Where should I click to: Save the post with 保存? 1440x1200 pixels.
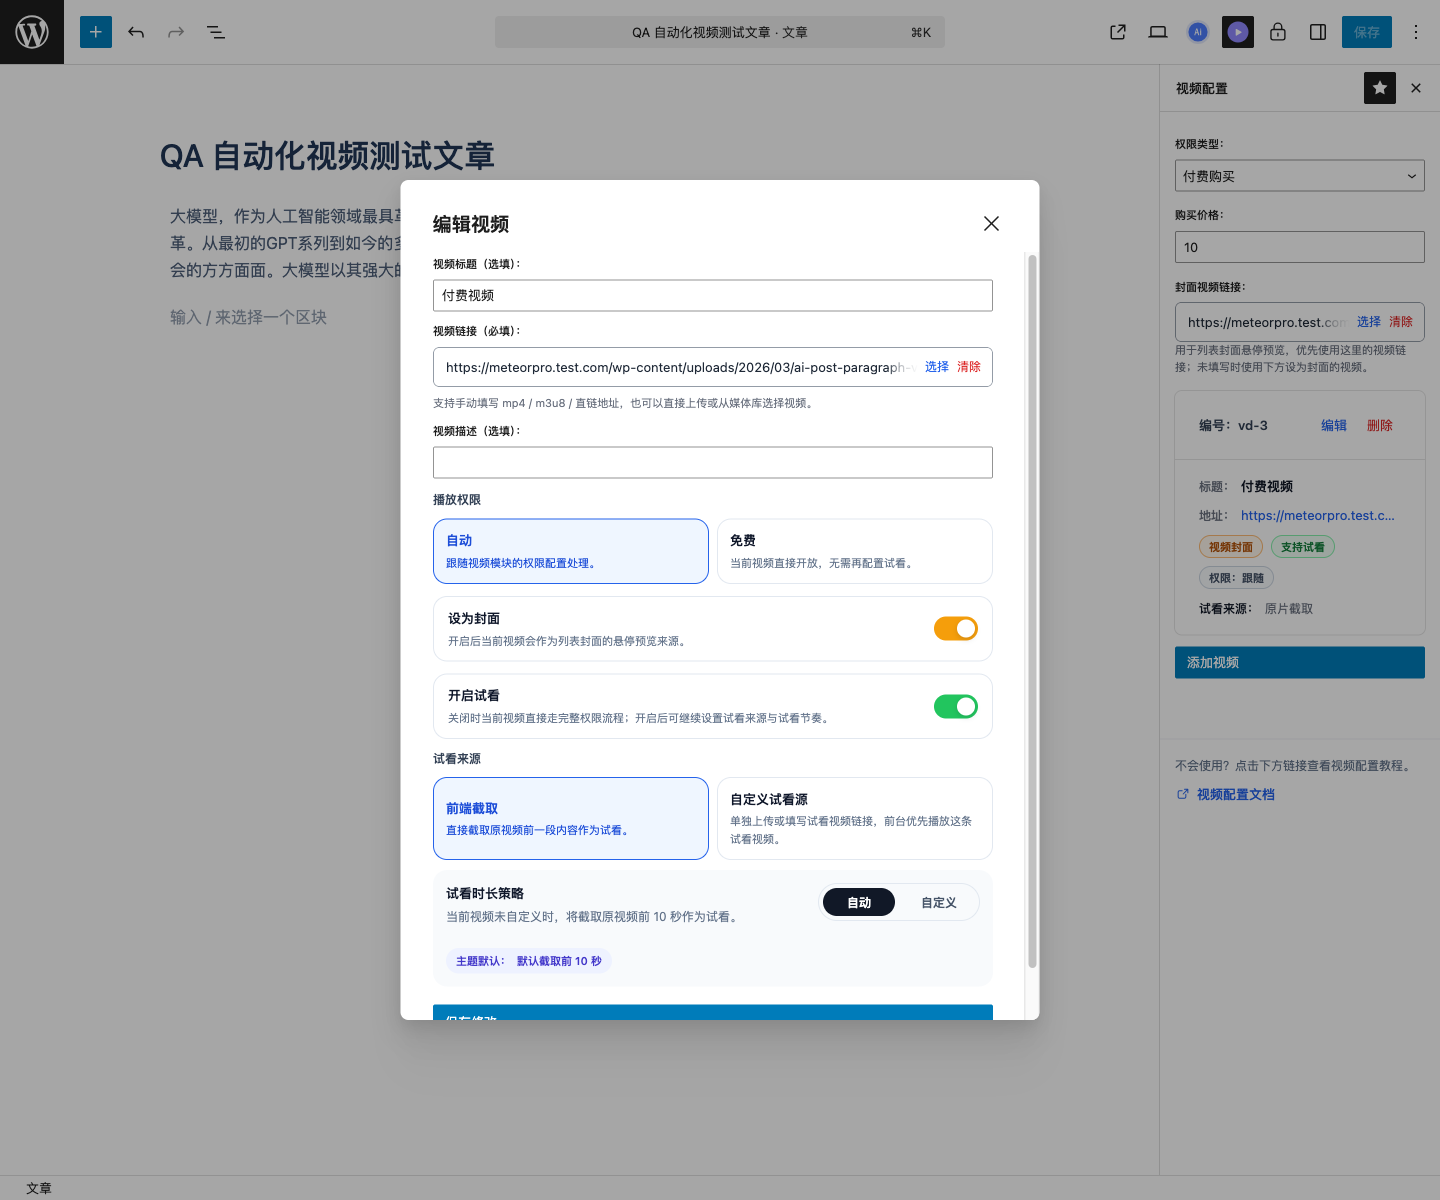pyautogui.click(x=1366, y=32)
